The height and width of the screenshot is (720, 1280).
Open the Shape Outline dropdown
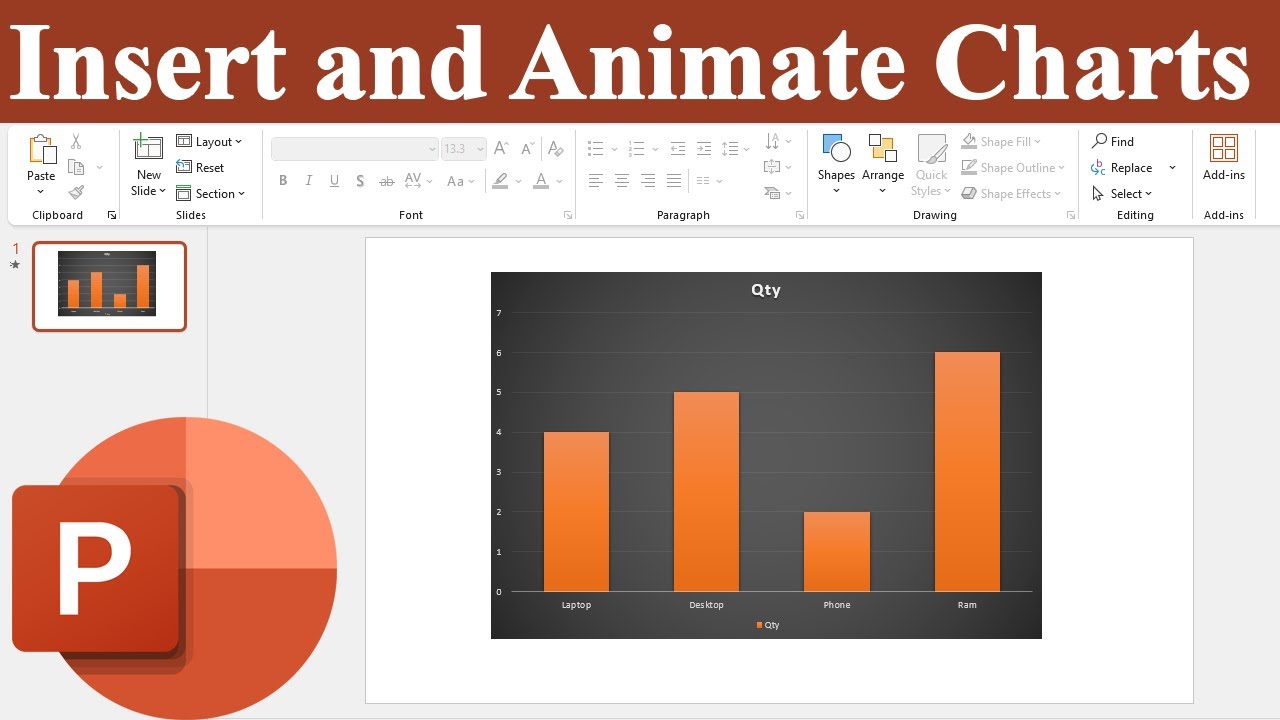point(1013,167)
